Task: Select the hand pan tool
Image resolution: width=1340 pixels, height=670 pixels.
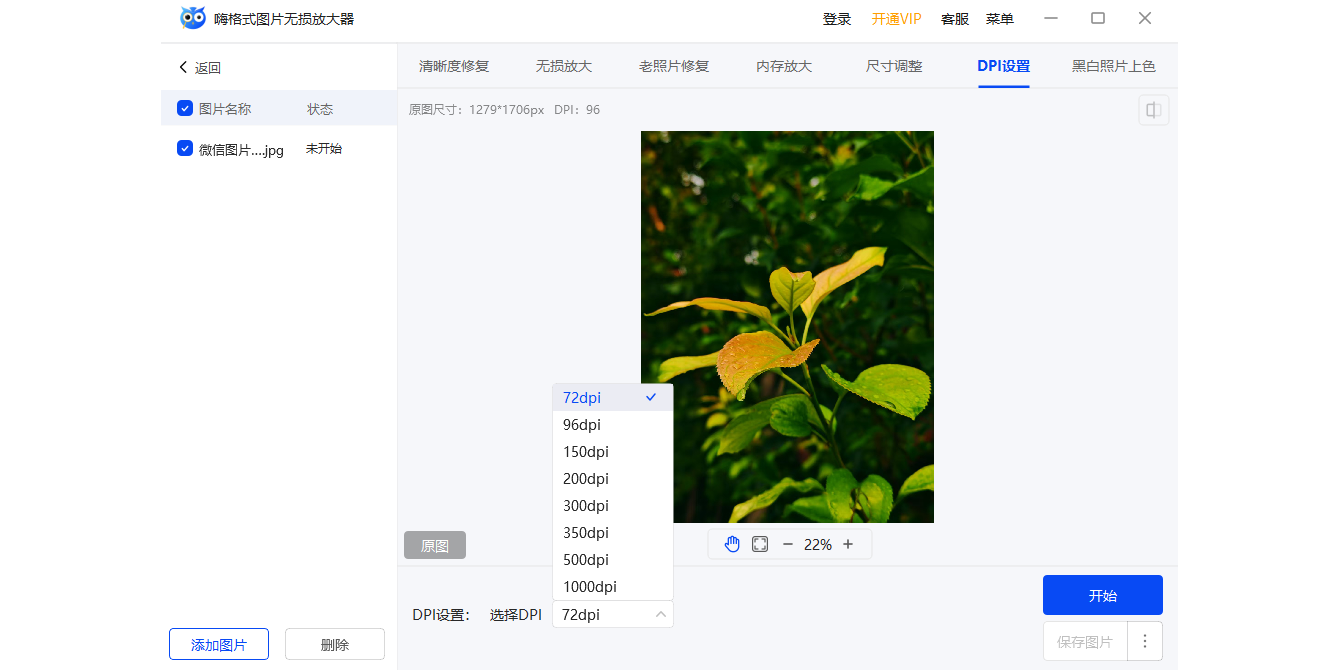Action: click(x=732, y=544)
